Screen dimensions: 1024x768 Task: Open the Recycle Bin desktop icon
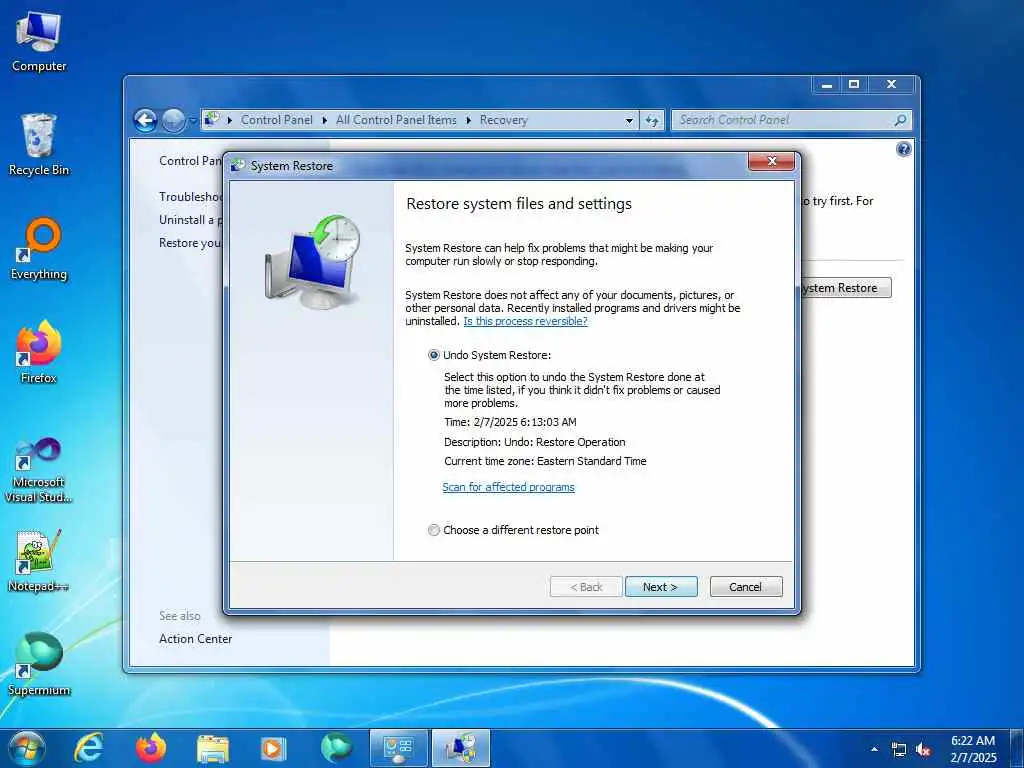39,145
